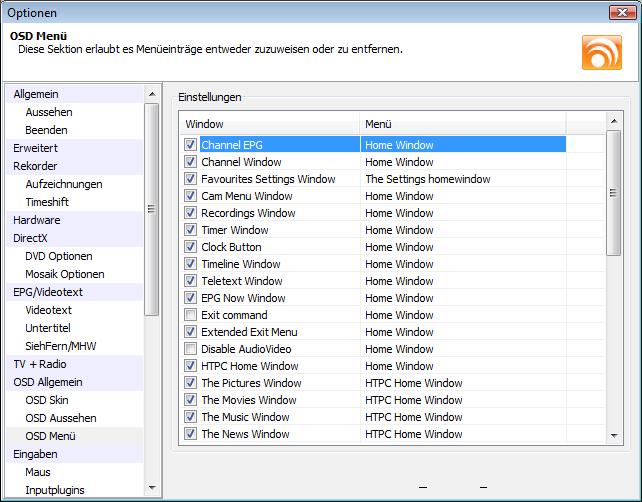Untick the Teletext Window checkbox

(190, 281)
